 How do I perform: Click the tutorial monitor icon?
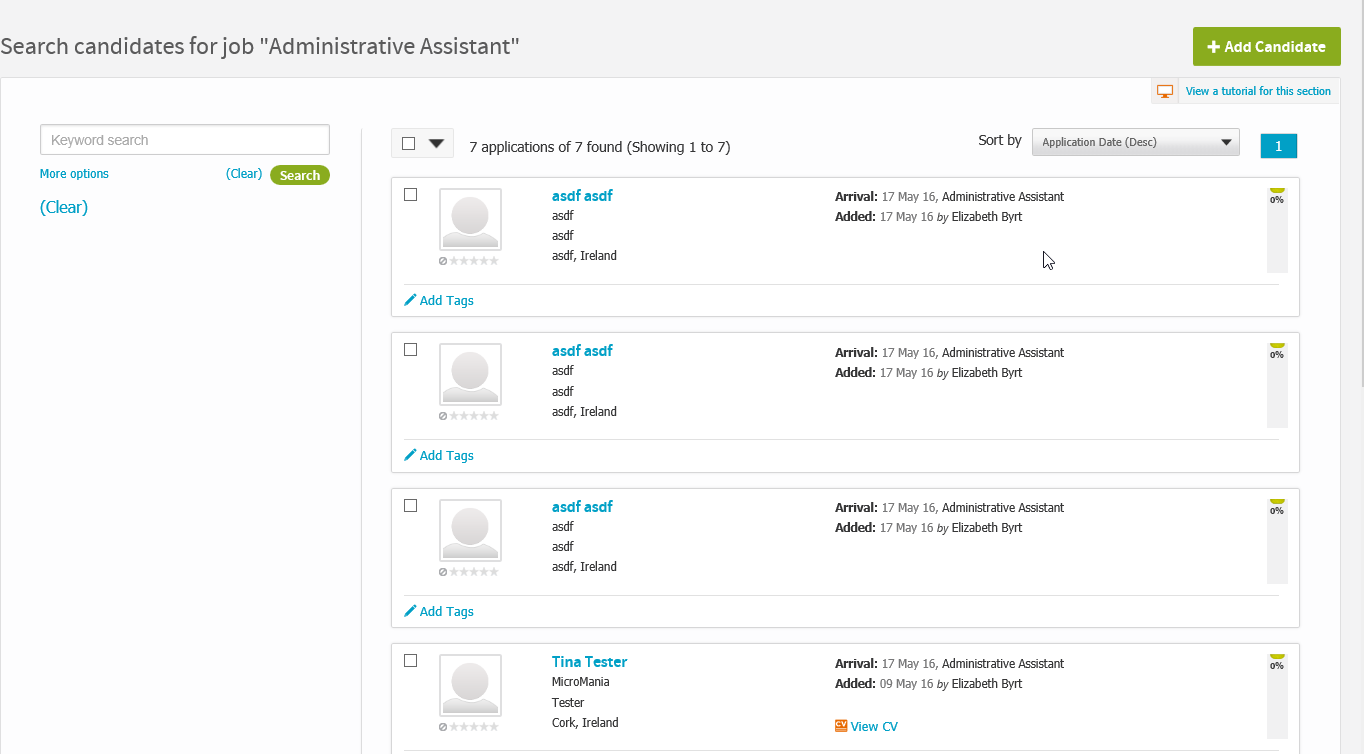point(1164,91)
